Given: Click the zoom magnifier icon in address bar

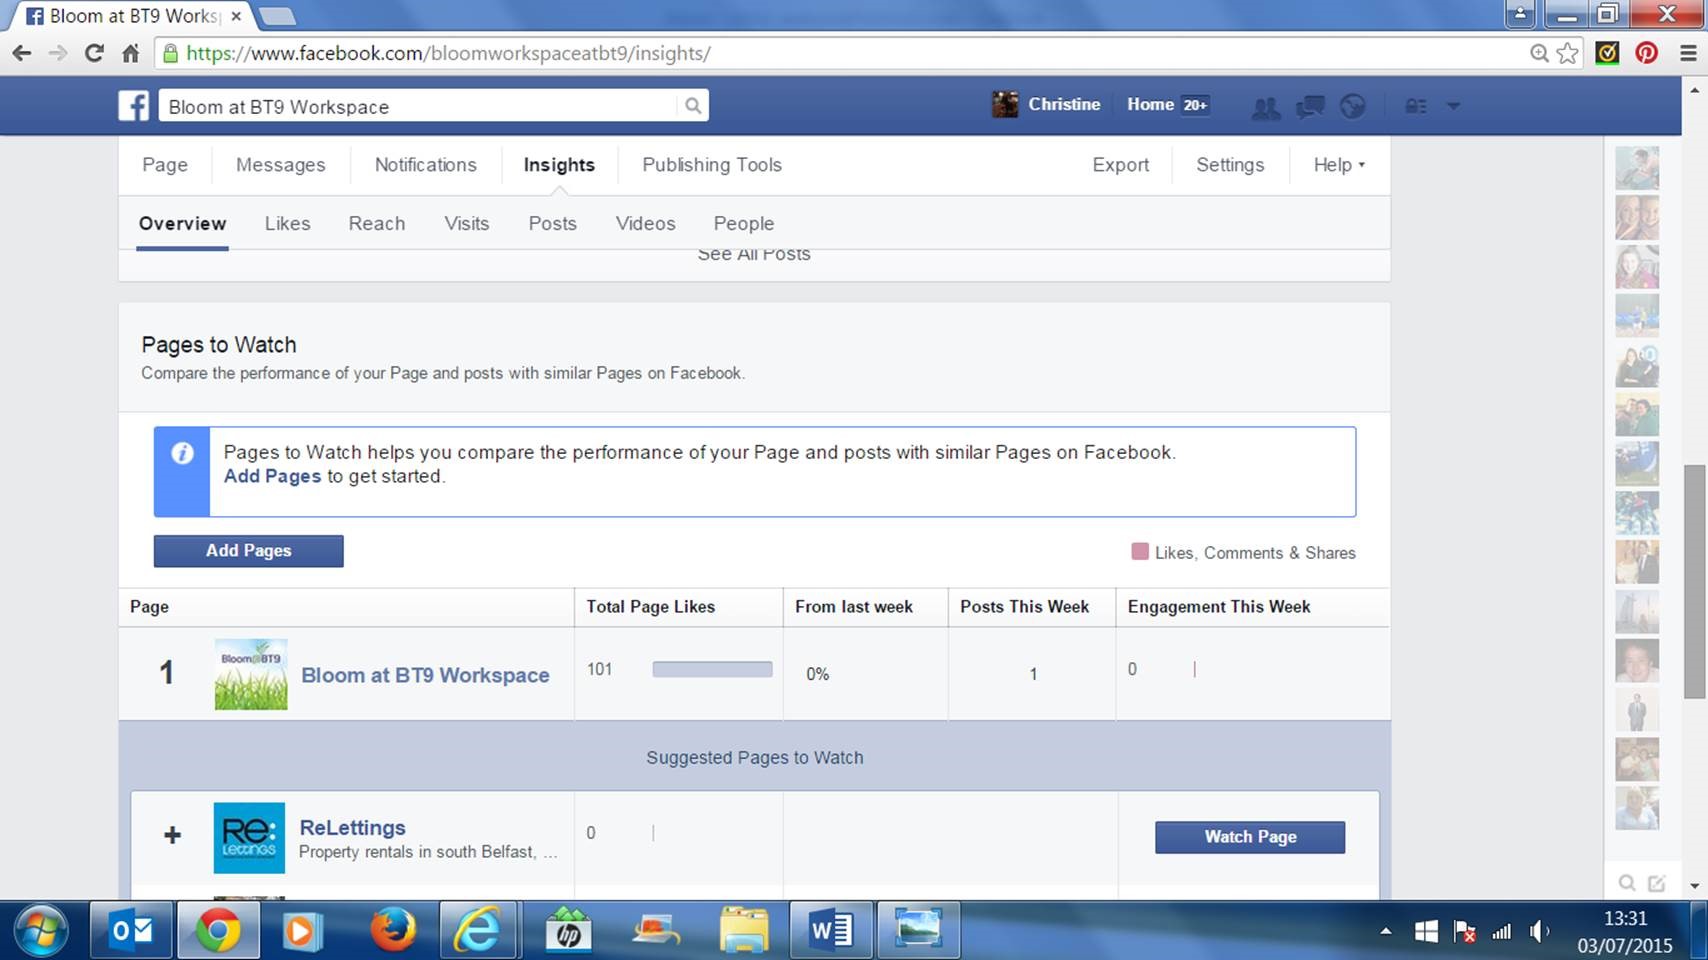Looking at the screenshot, I should tap(1539, 53).
